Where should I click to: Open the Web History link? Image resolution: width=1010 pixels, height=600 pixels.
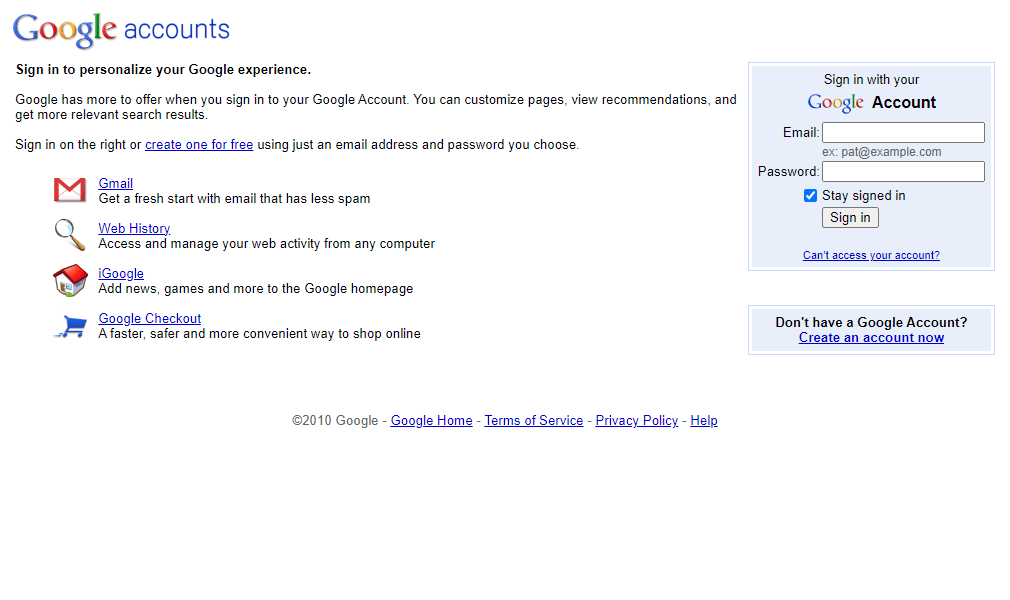coord(134,228)
